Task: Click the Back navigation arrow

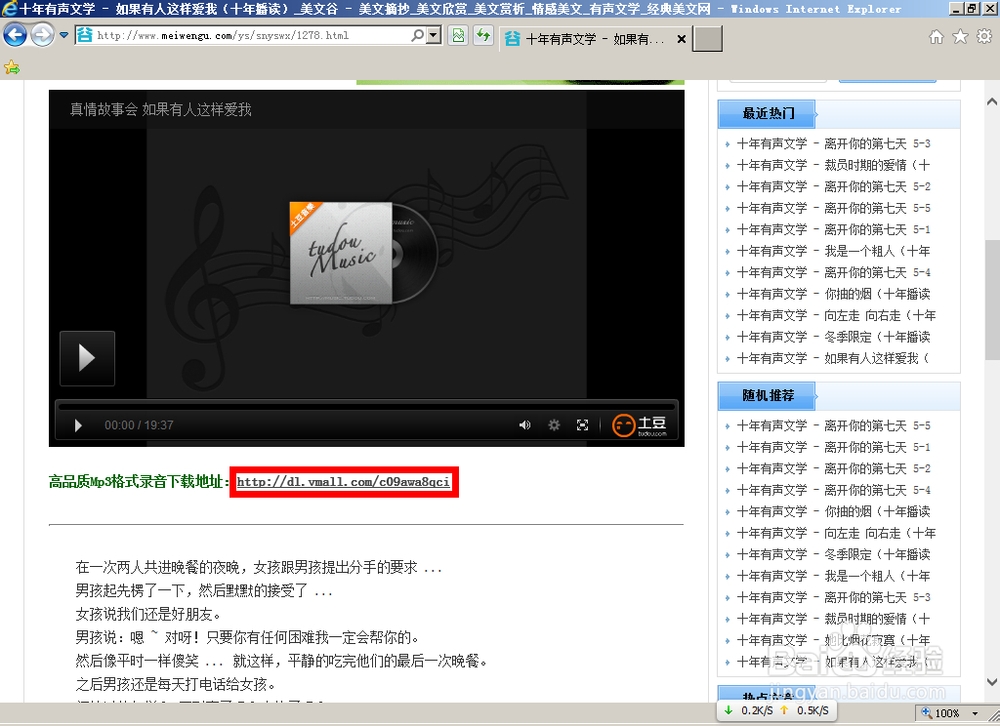Action: coord(16,36)
